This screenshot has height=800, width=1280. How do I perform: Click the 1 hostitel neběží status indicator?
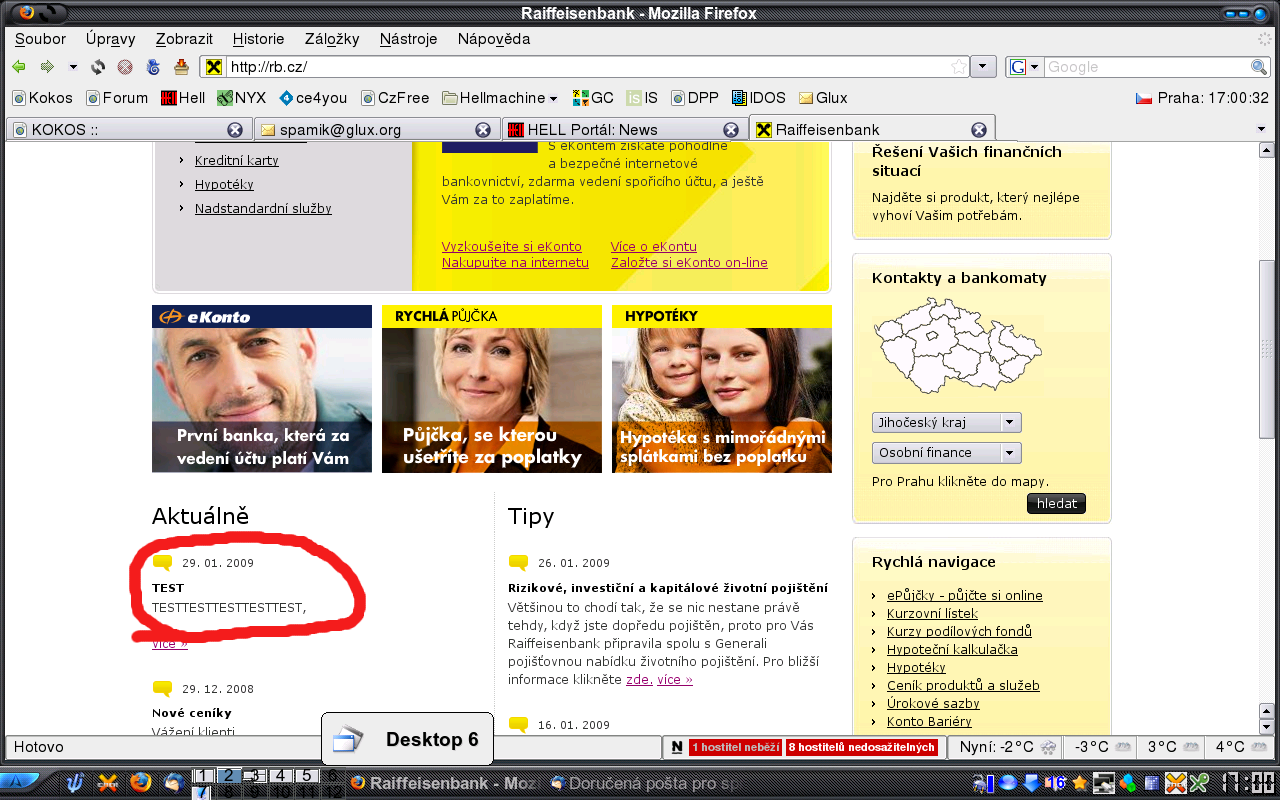coord(735,747)
